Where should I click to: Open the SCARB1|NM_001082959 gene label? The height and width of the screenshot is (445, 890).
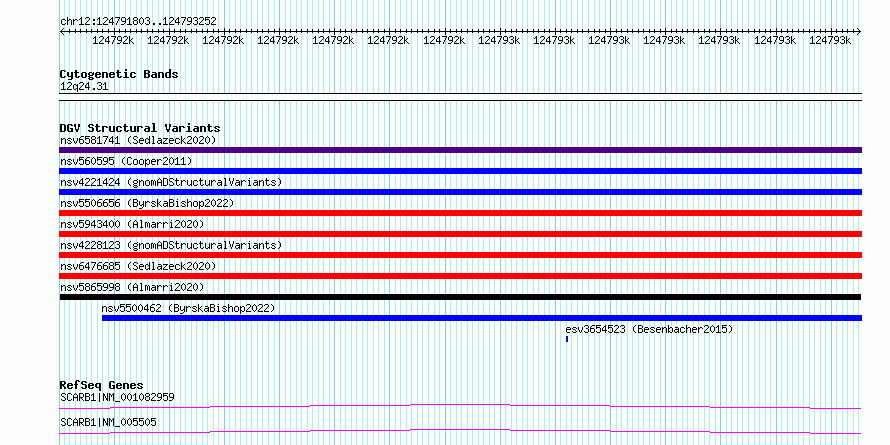point(117,397)
